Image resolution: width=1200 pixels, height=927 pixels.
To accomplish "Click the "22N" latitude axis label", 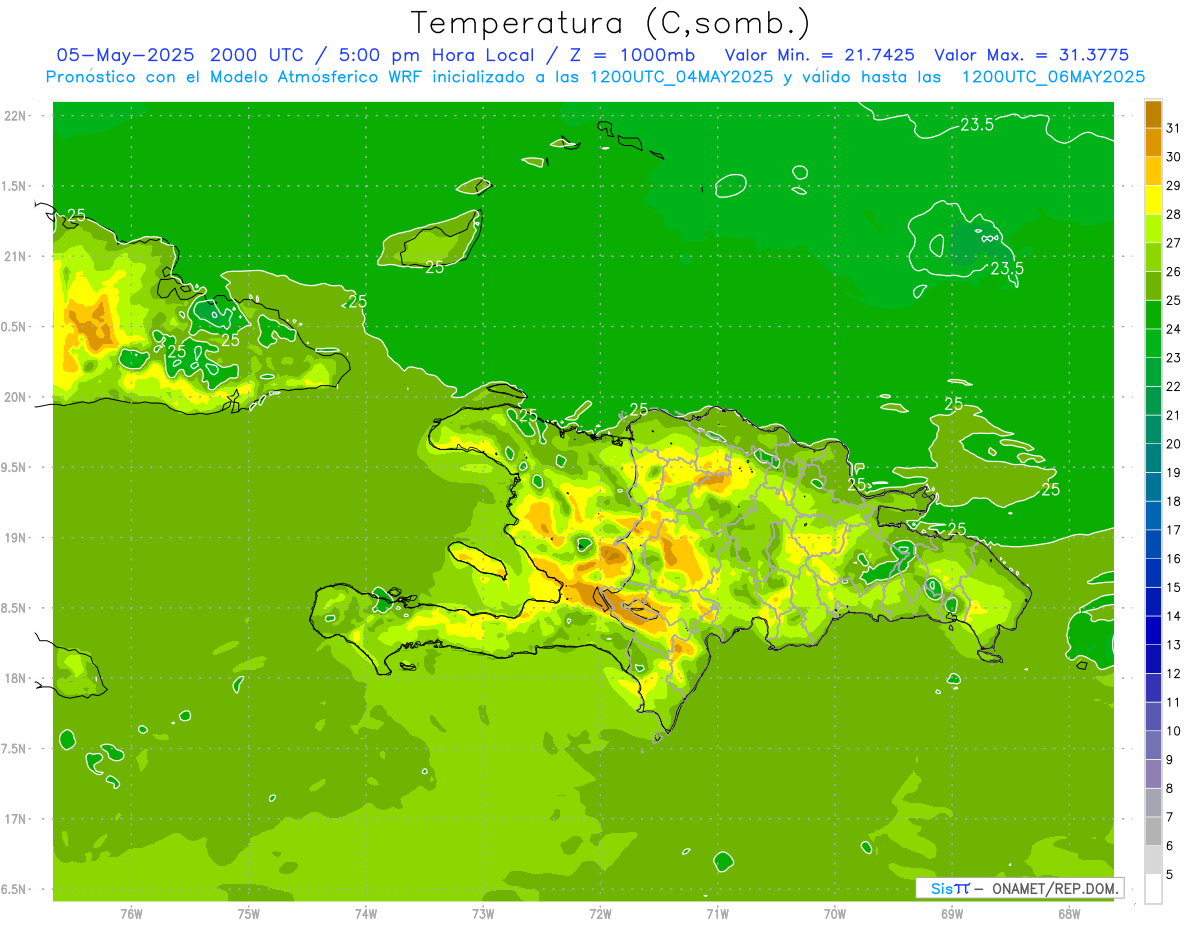I will click(x=16, y=116).
